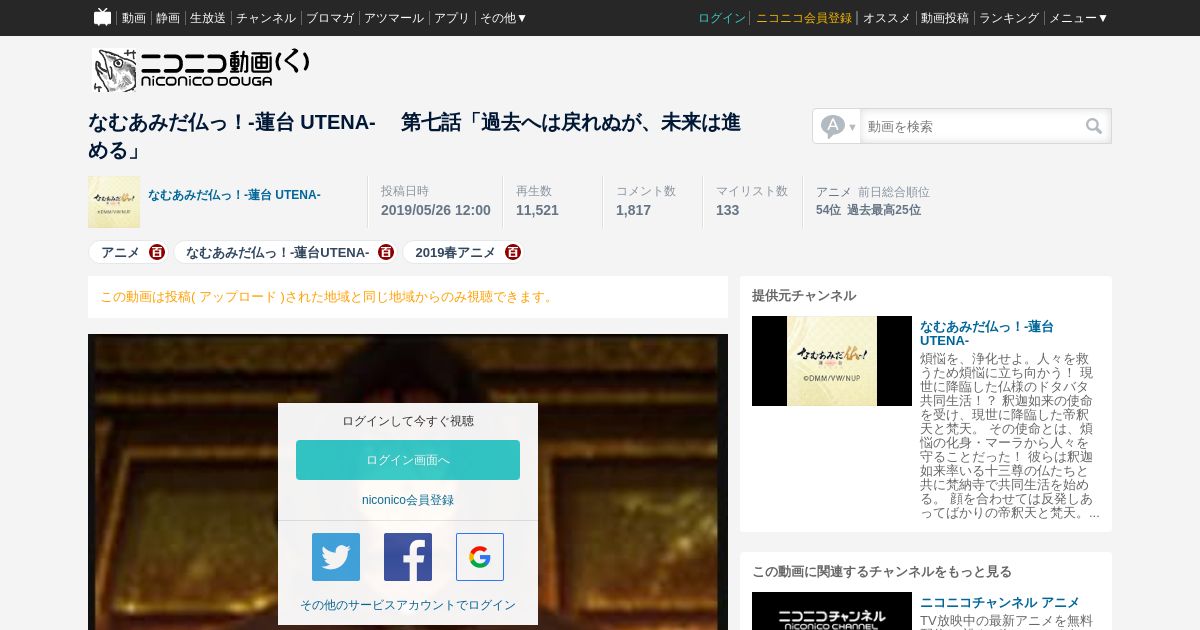Open the Niconico Douga logo home link

pyautogui.click(x=201, y=70)
